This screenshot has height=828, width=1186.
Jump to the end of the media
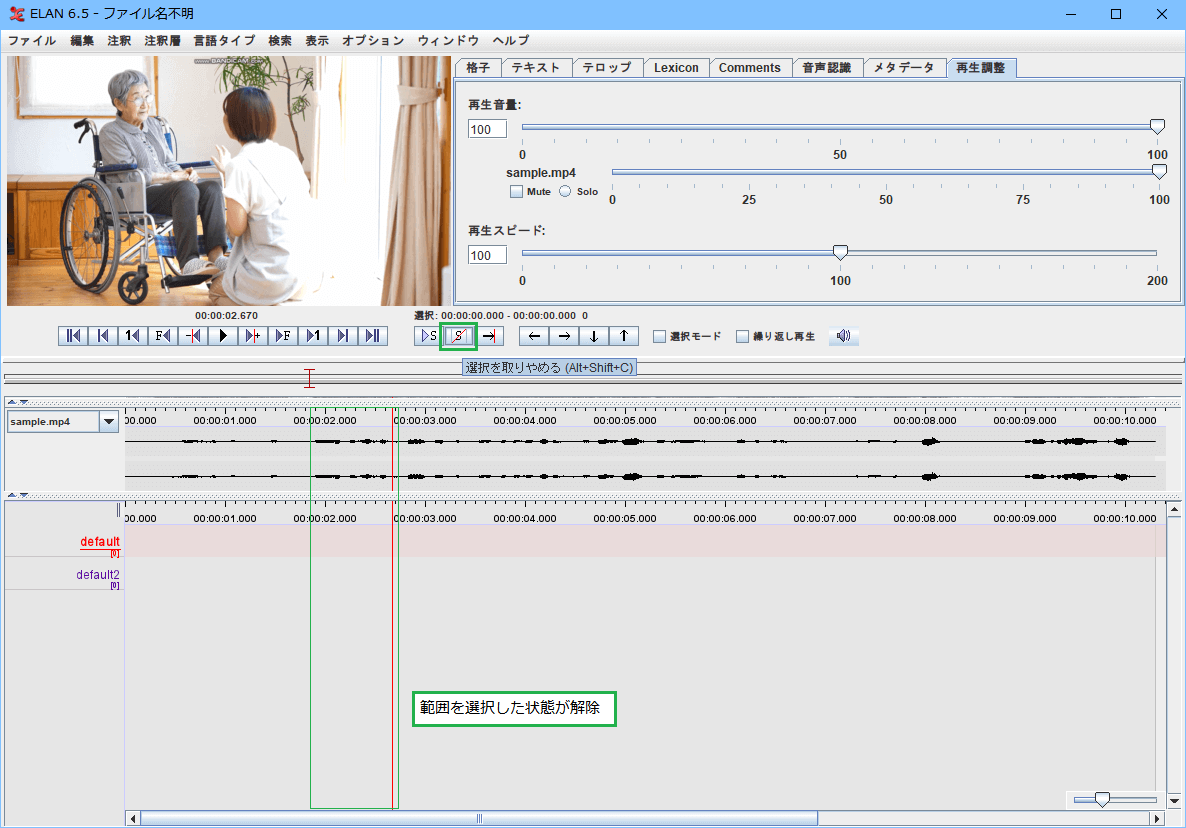point(373,336)
